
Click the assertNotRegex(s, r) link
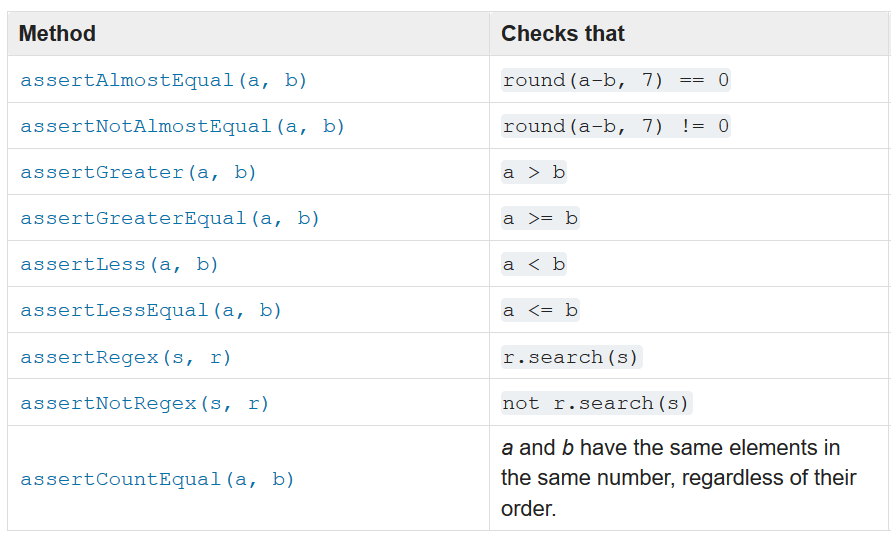click(144, 404)
